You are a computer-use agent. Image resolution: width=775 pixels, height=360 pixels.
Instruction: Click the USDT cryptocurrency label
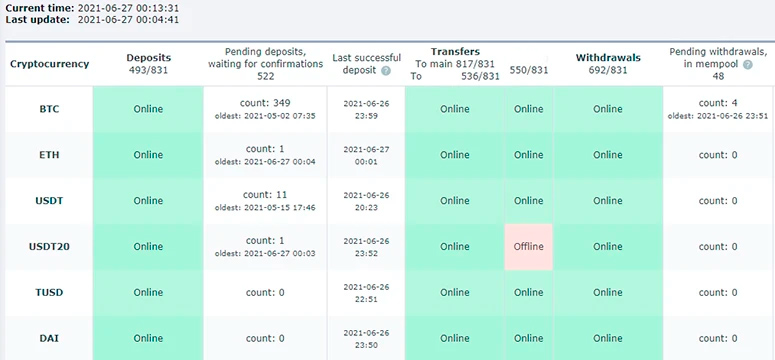(x=49, y=201)
